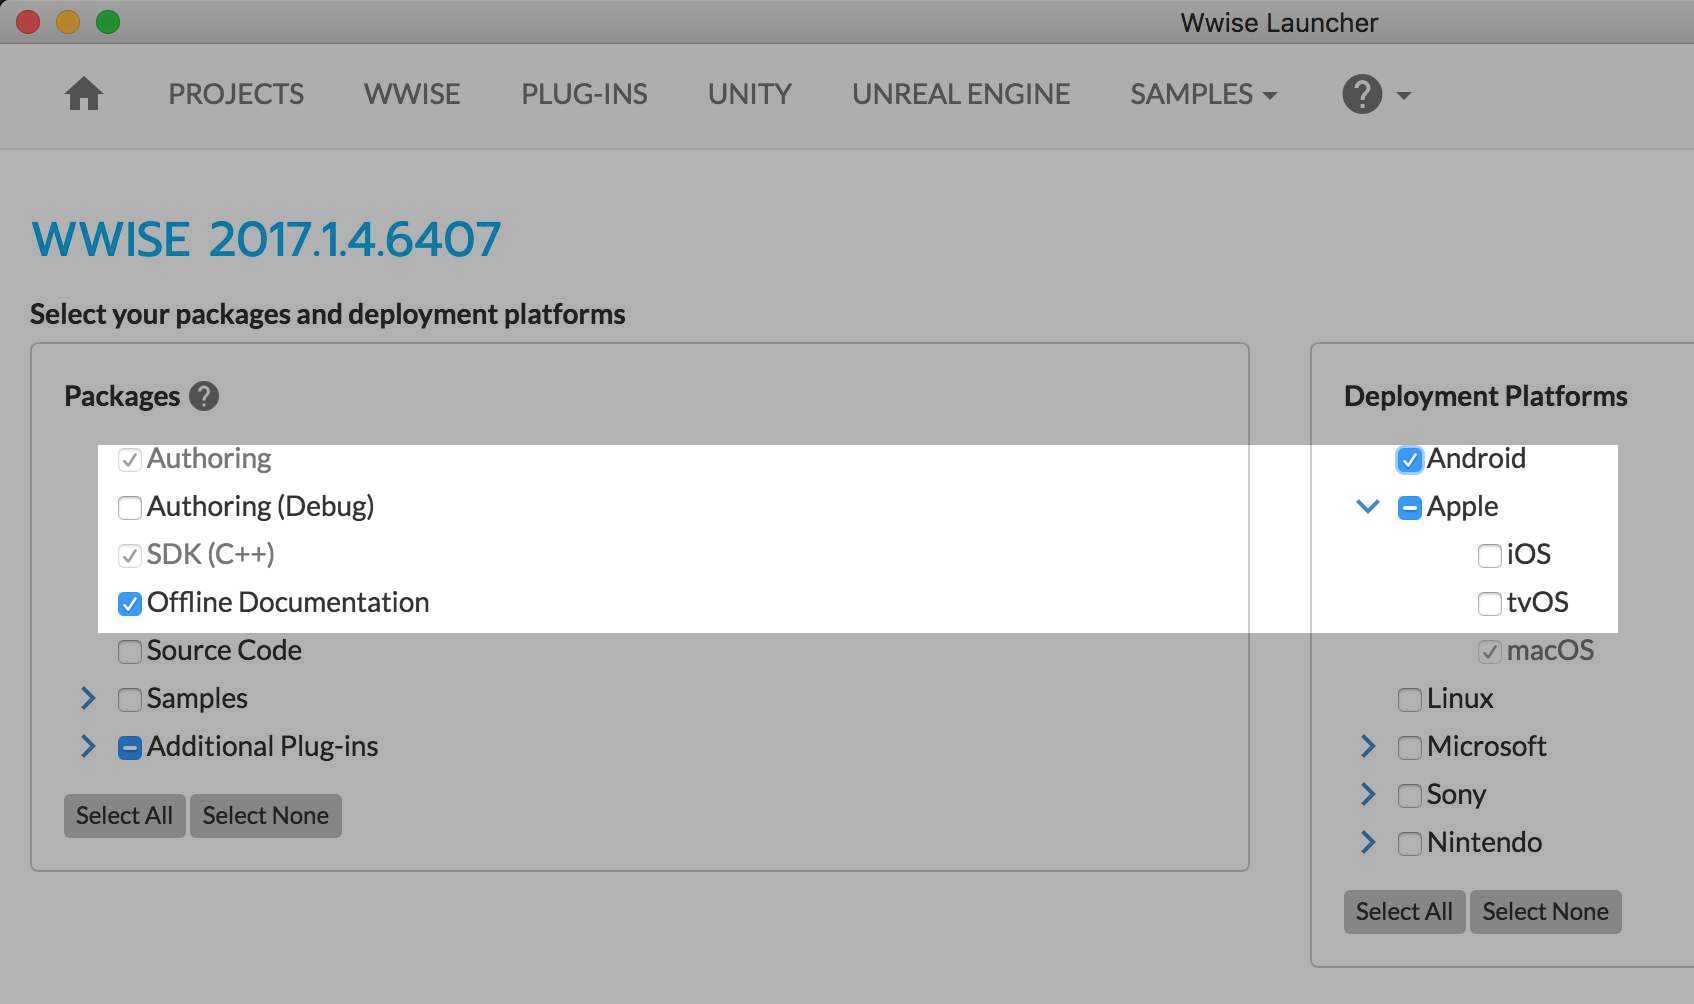
Task: Go to the Home icon
Action: 84,94
